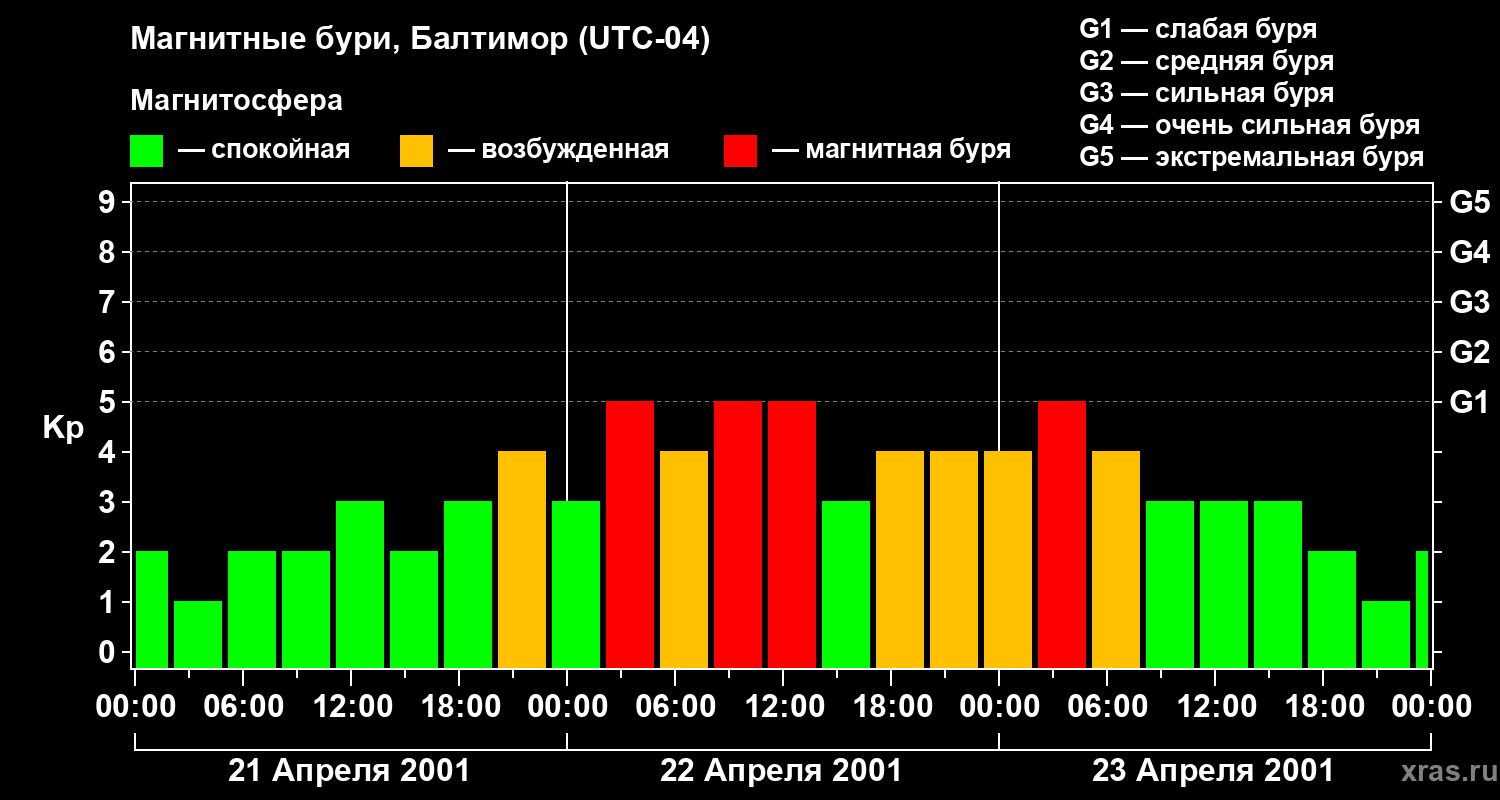The image size is (1500, 800).
Task: Click 'G2 — средняя буря' legend line
Action: coord(1207,61)
